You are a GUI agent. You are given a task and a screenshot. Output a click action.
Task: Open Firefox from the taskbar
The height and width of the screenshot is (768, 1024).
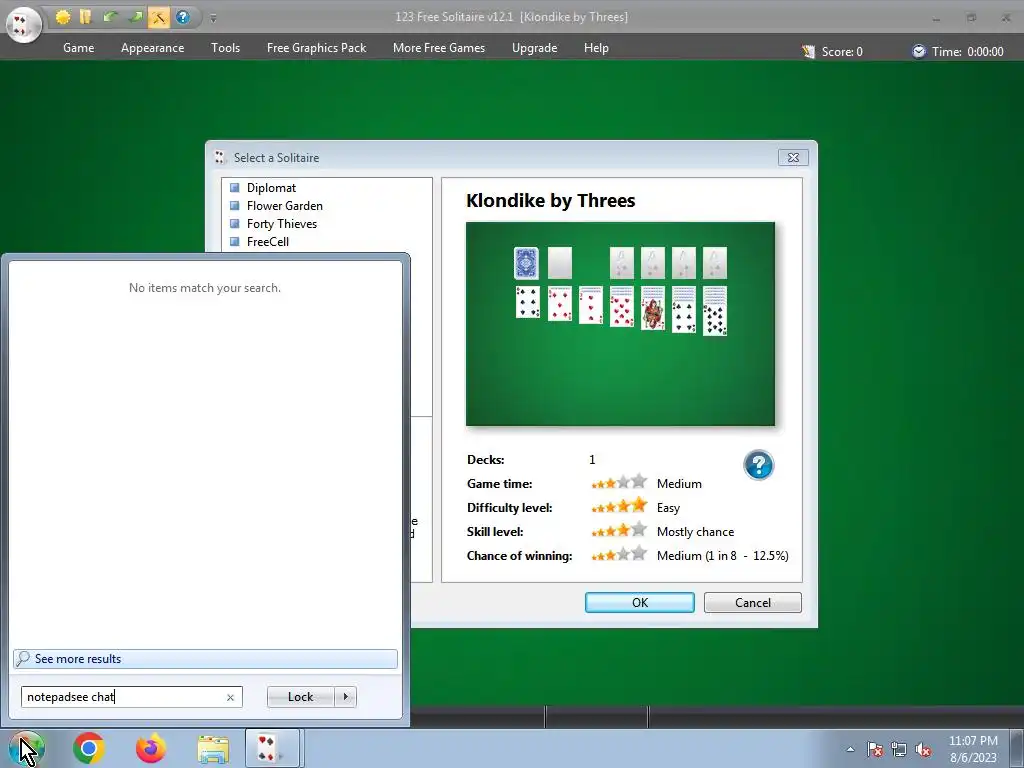coord(151,748)
